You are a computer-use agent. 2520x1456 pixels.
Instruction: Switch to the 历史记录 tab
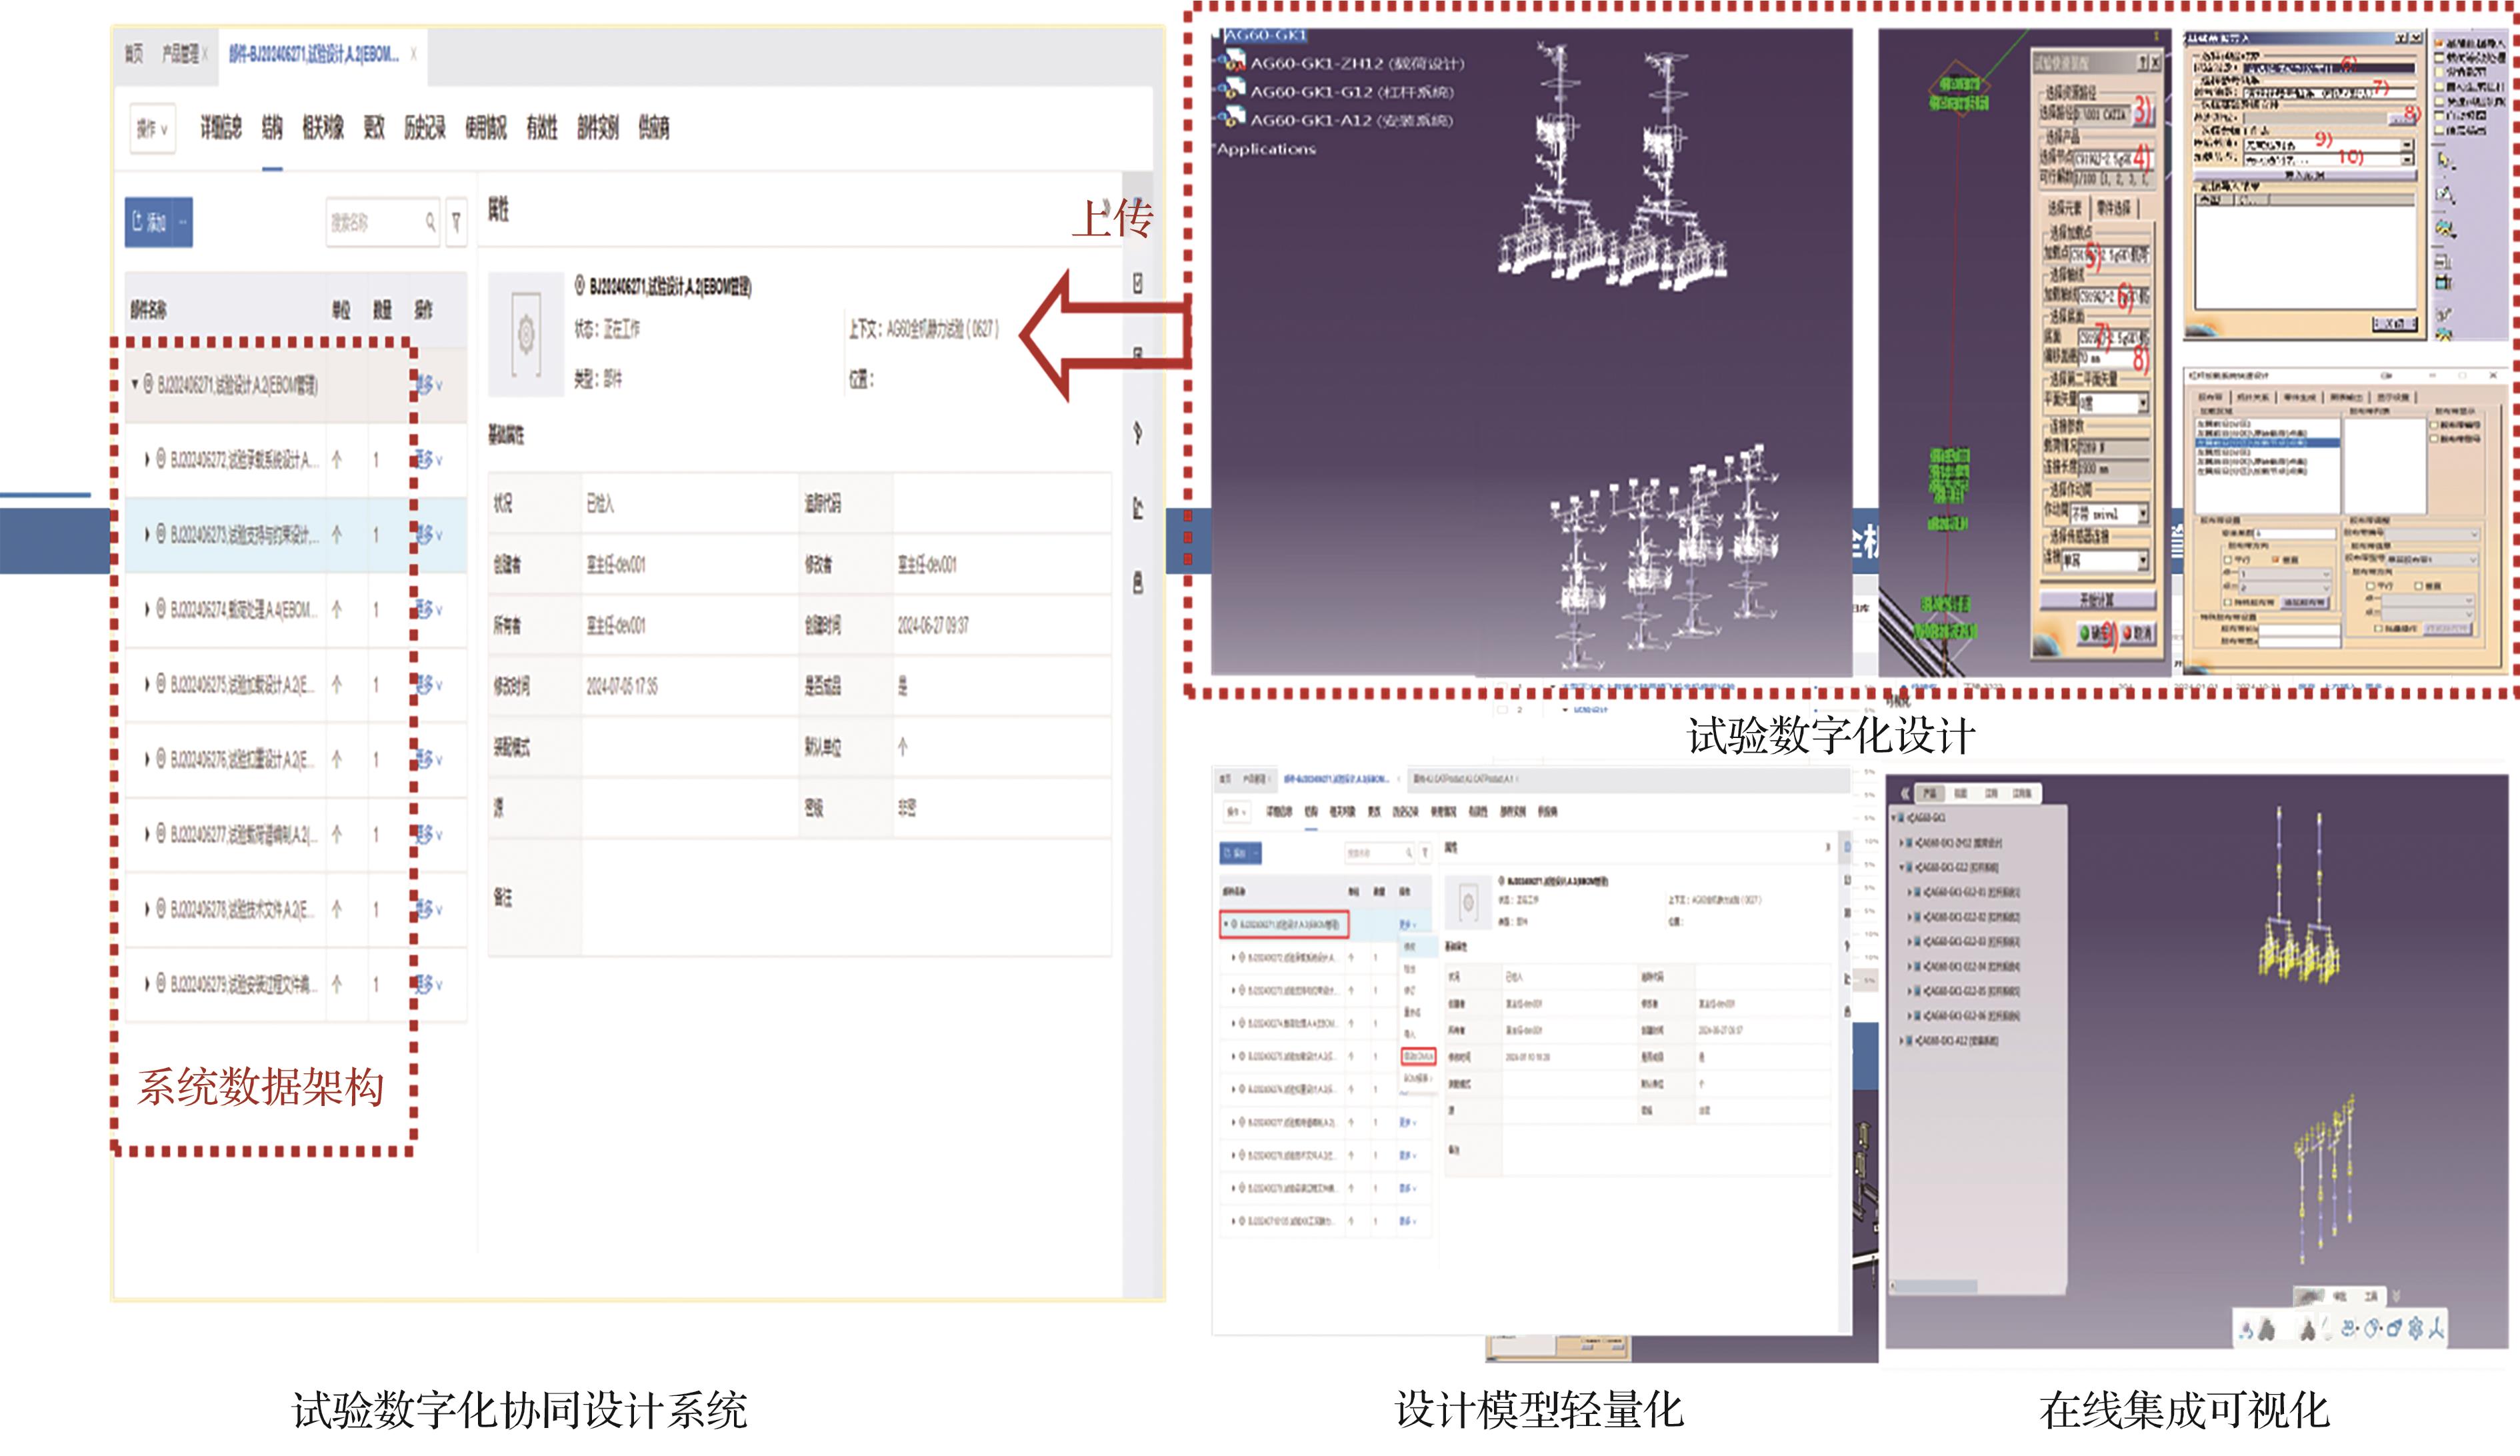pyautogui.click(x=424, y=128)
